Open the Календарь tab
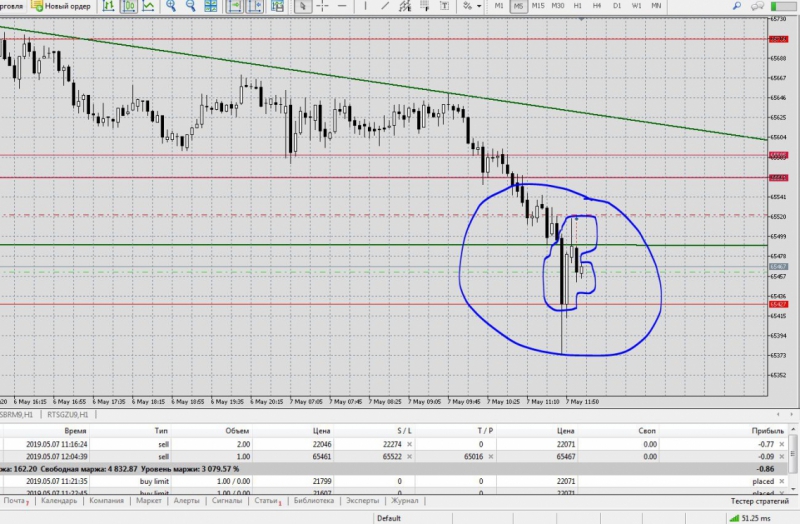 coord(59,501)
